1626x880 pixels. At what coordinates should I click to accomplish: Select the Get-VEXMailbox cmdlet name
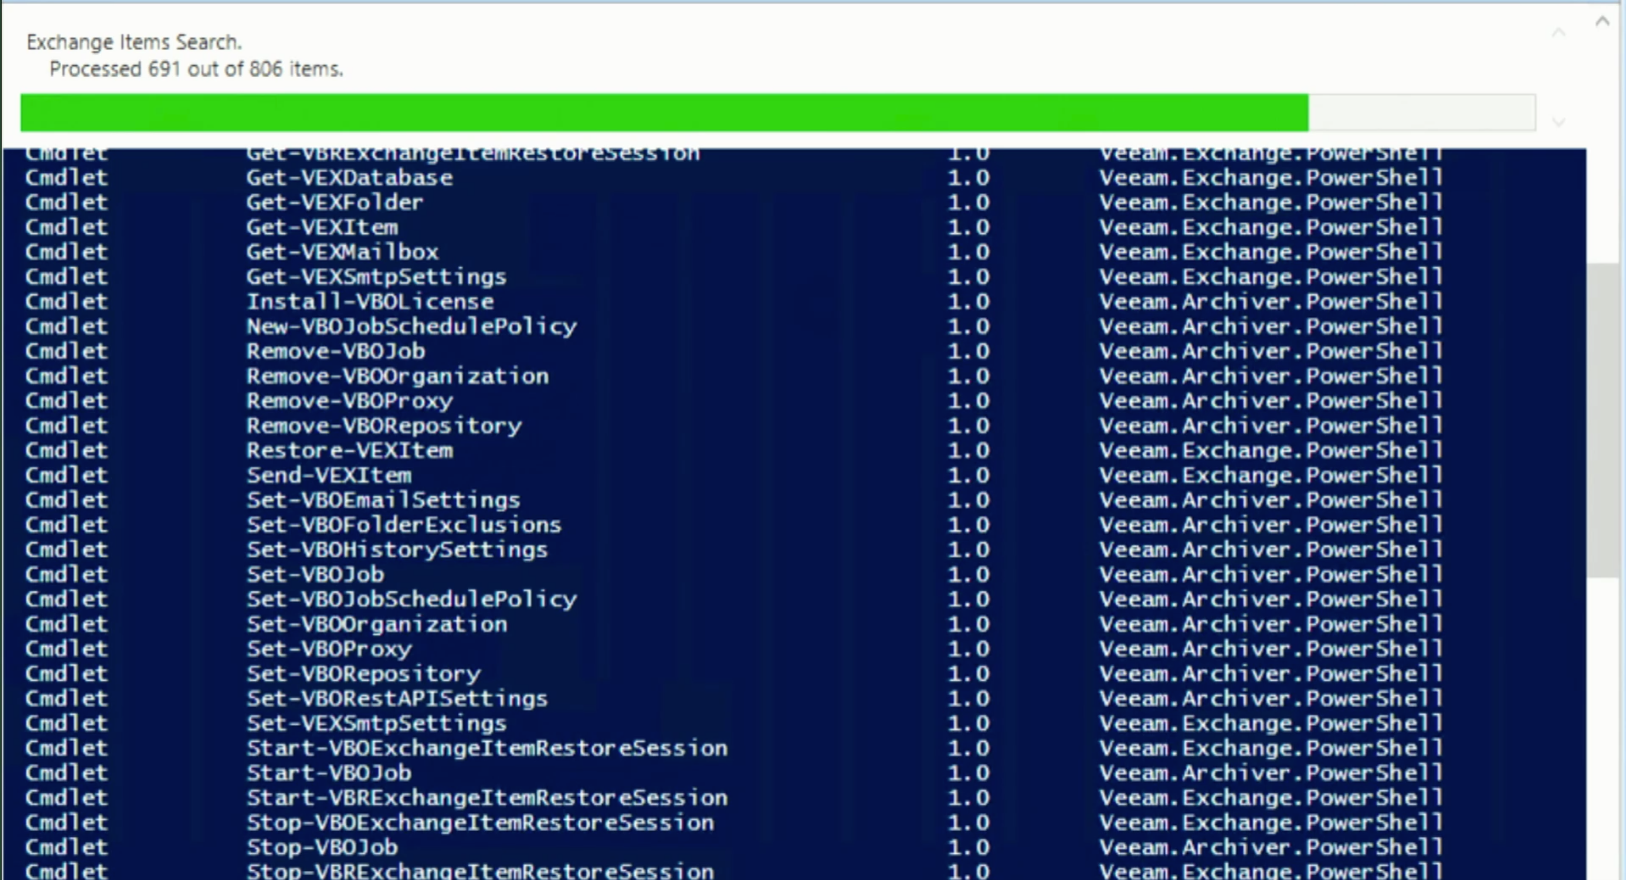342,252
